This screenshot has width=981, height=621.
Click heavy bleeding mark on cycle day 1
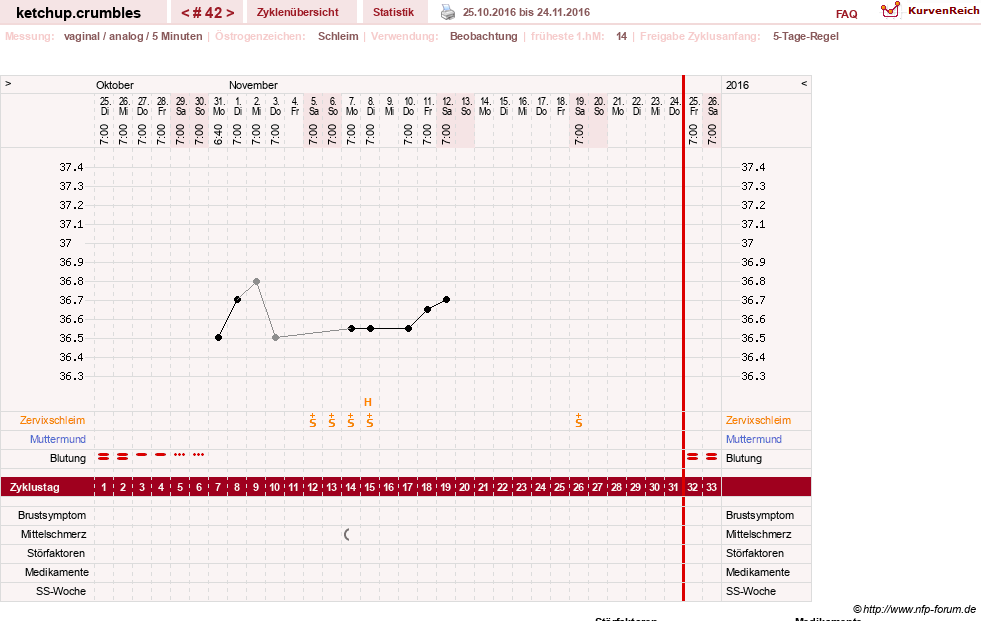coord(104,457)
